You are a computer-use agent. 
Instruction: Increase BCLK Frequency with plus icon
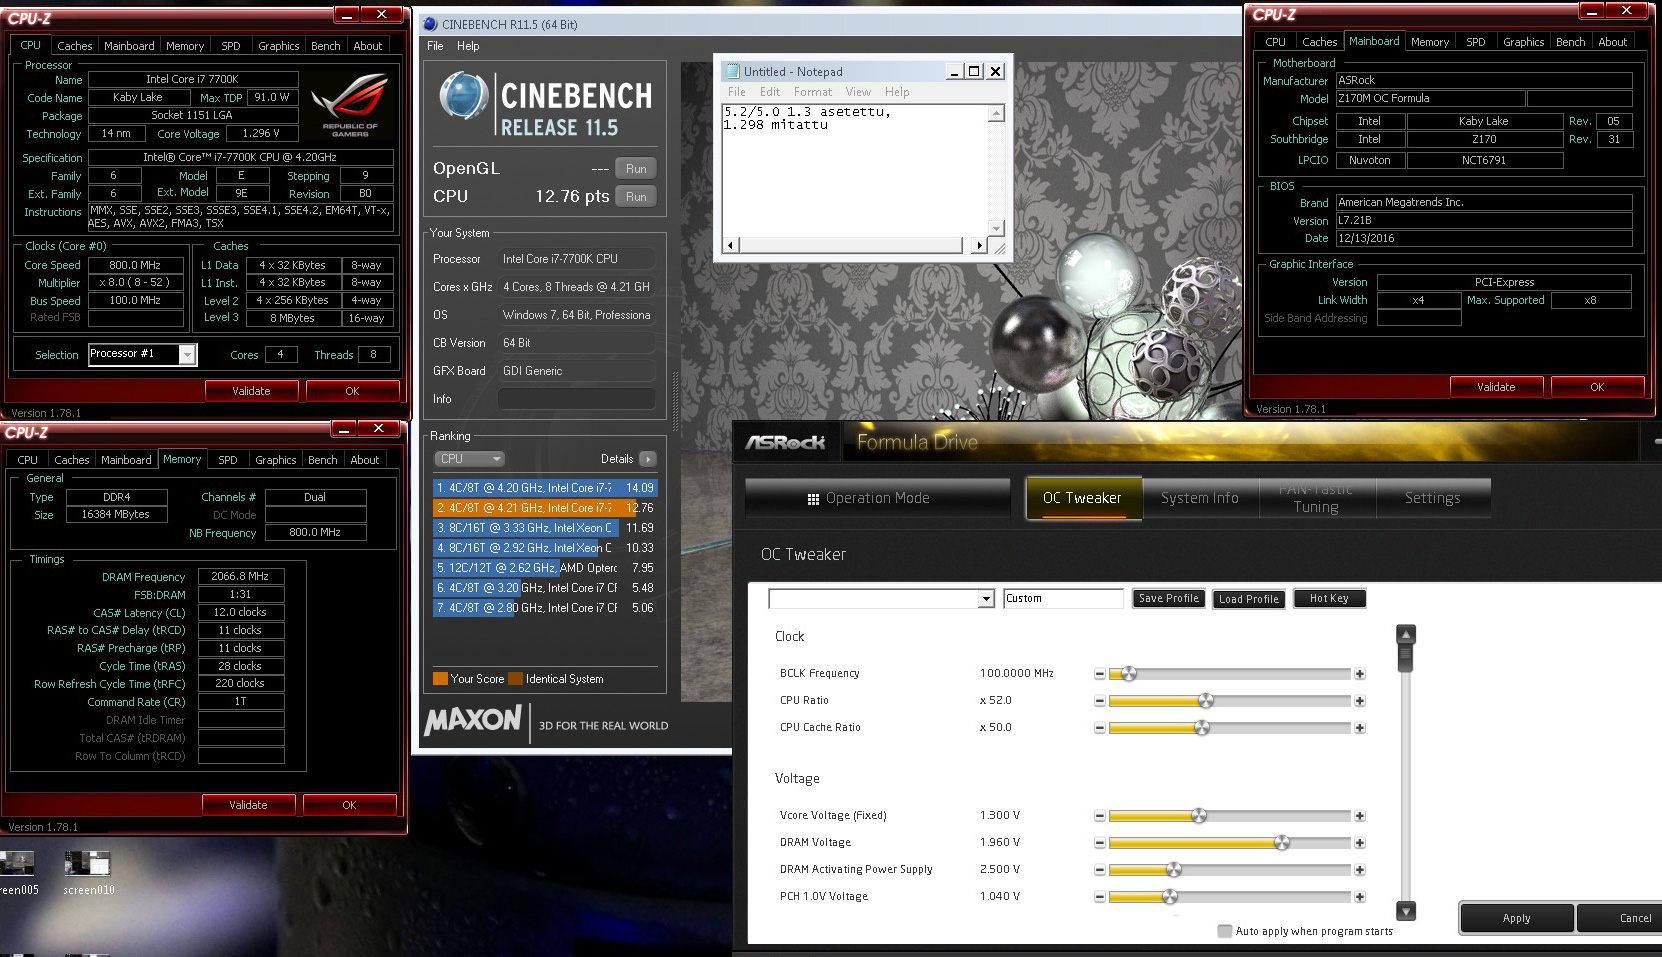1360,674
